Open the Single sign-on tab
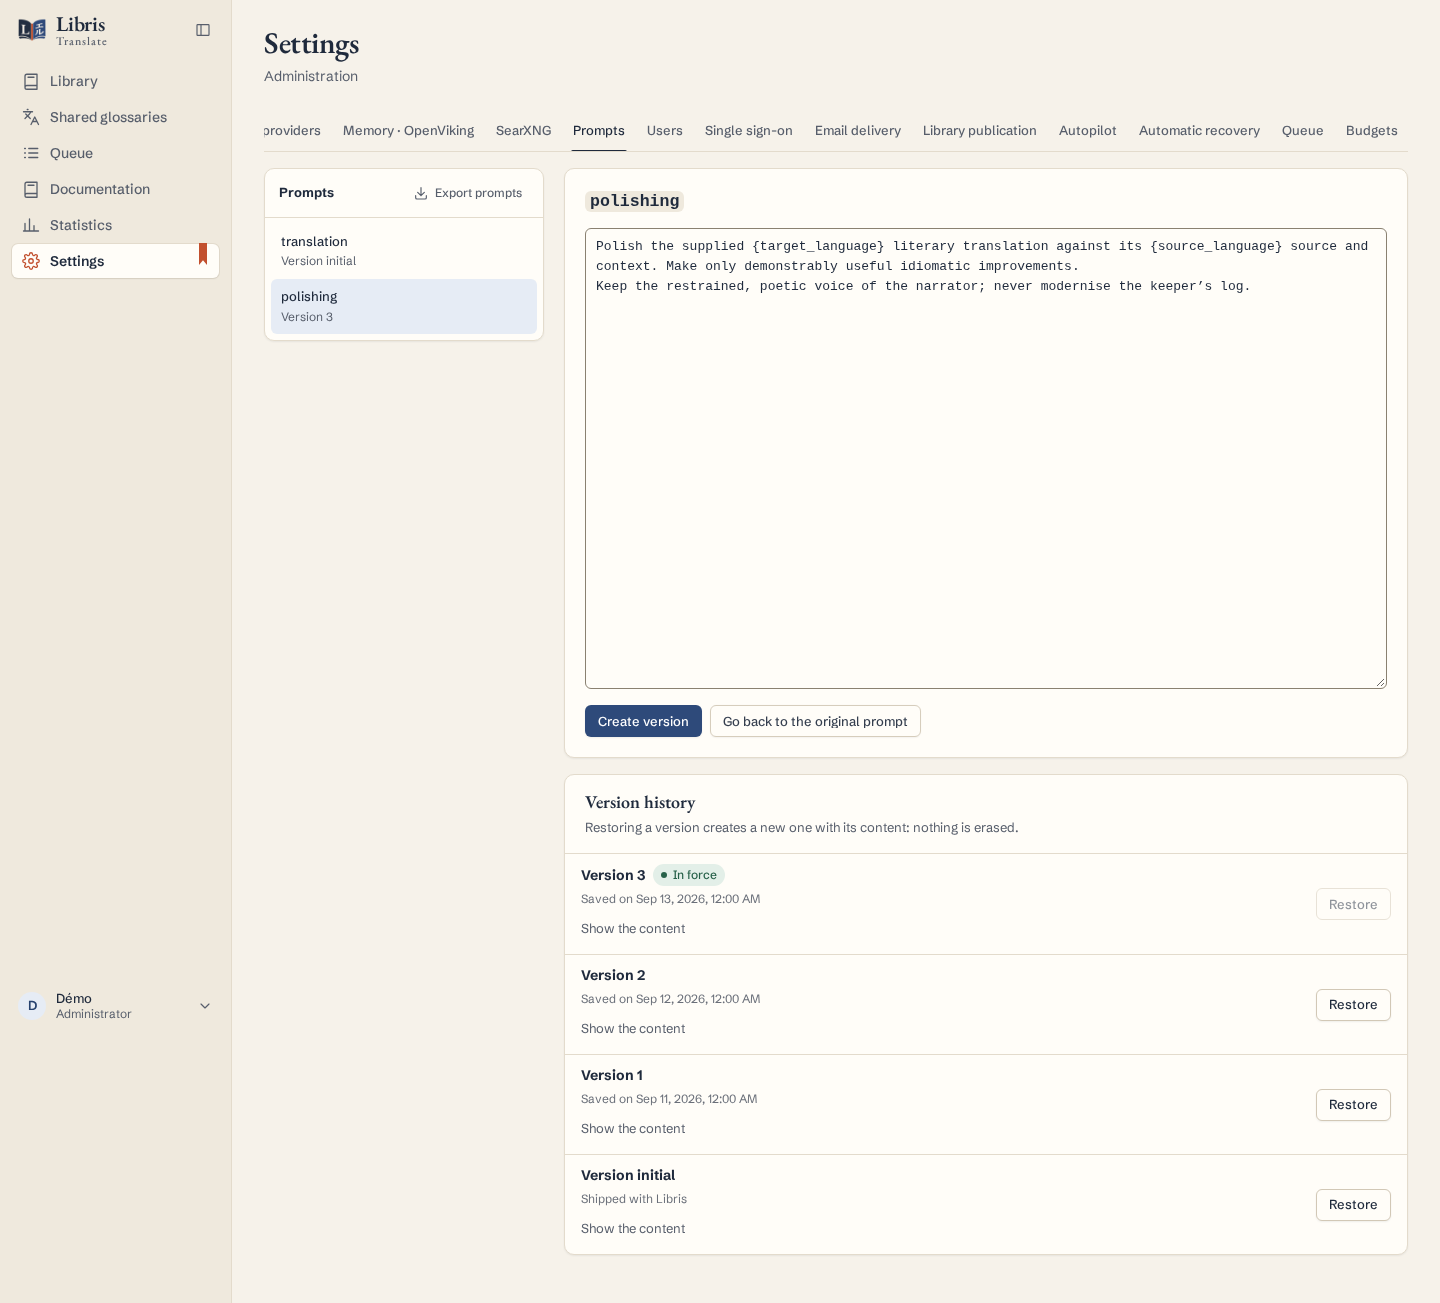Viewport: 1440px width, 1303px height. click(749, 131)
